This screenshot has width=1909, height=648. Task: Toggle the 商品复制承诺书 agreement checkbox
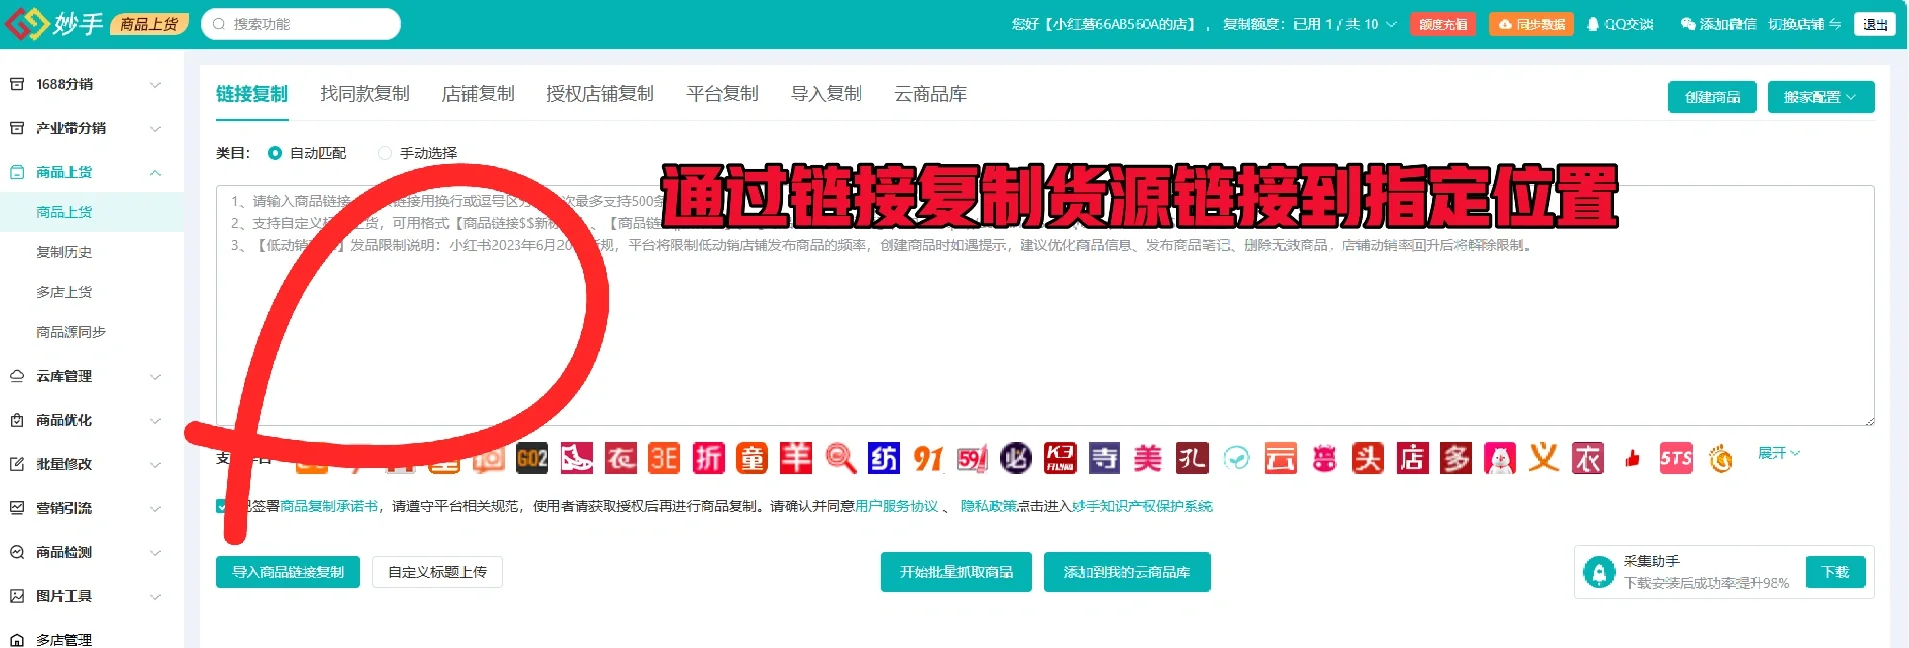click(x=222, y=506)
